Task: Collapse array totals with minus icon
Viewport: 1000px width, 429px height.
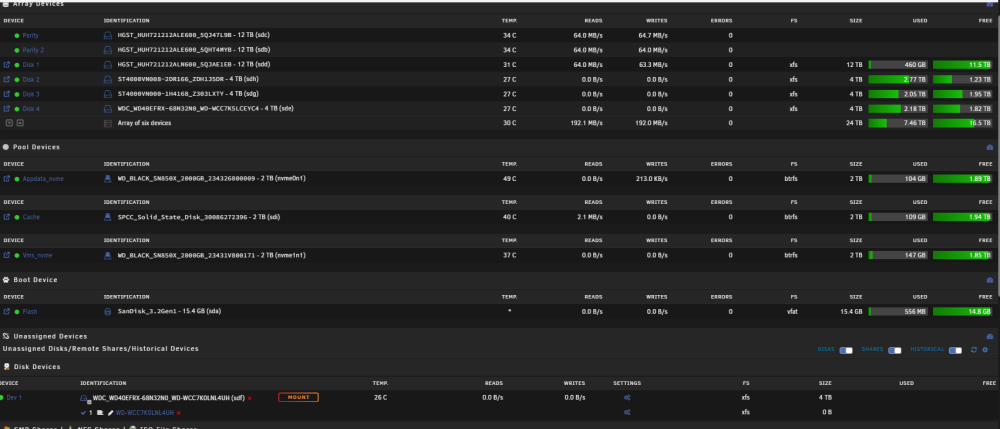Action: 20,123
